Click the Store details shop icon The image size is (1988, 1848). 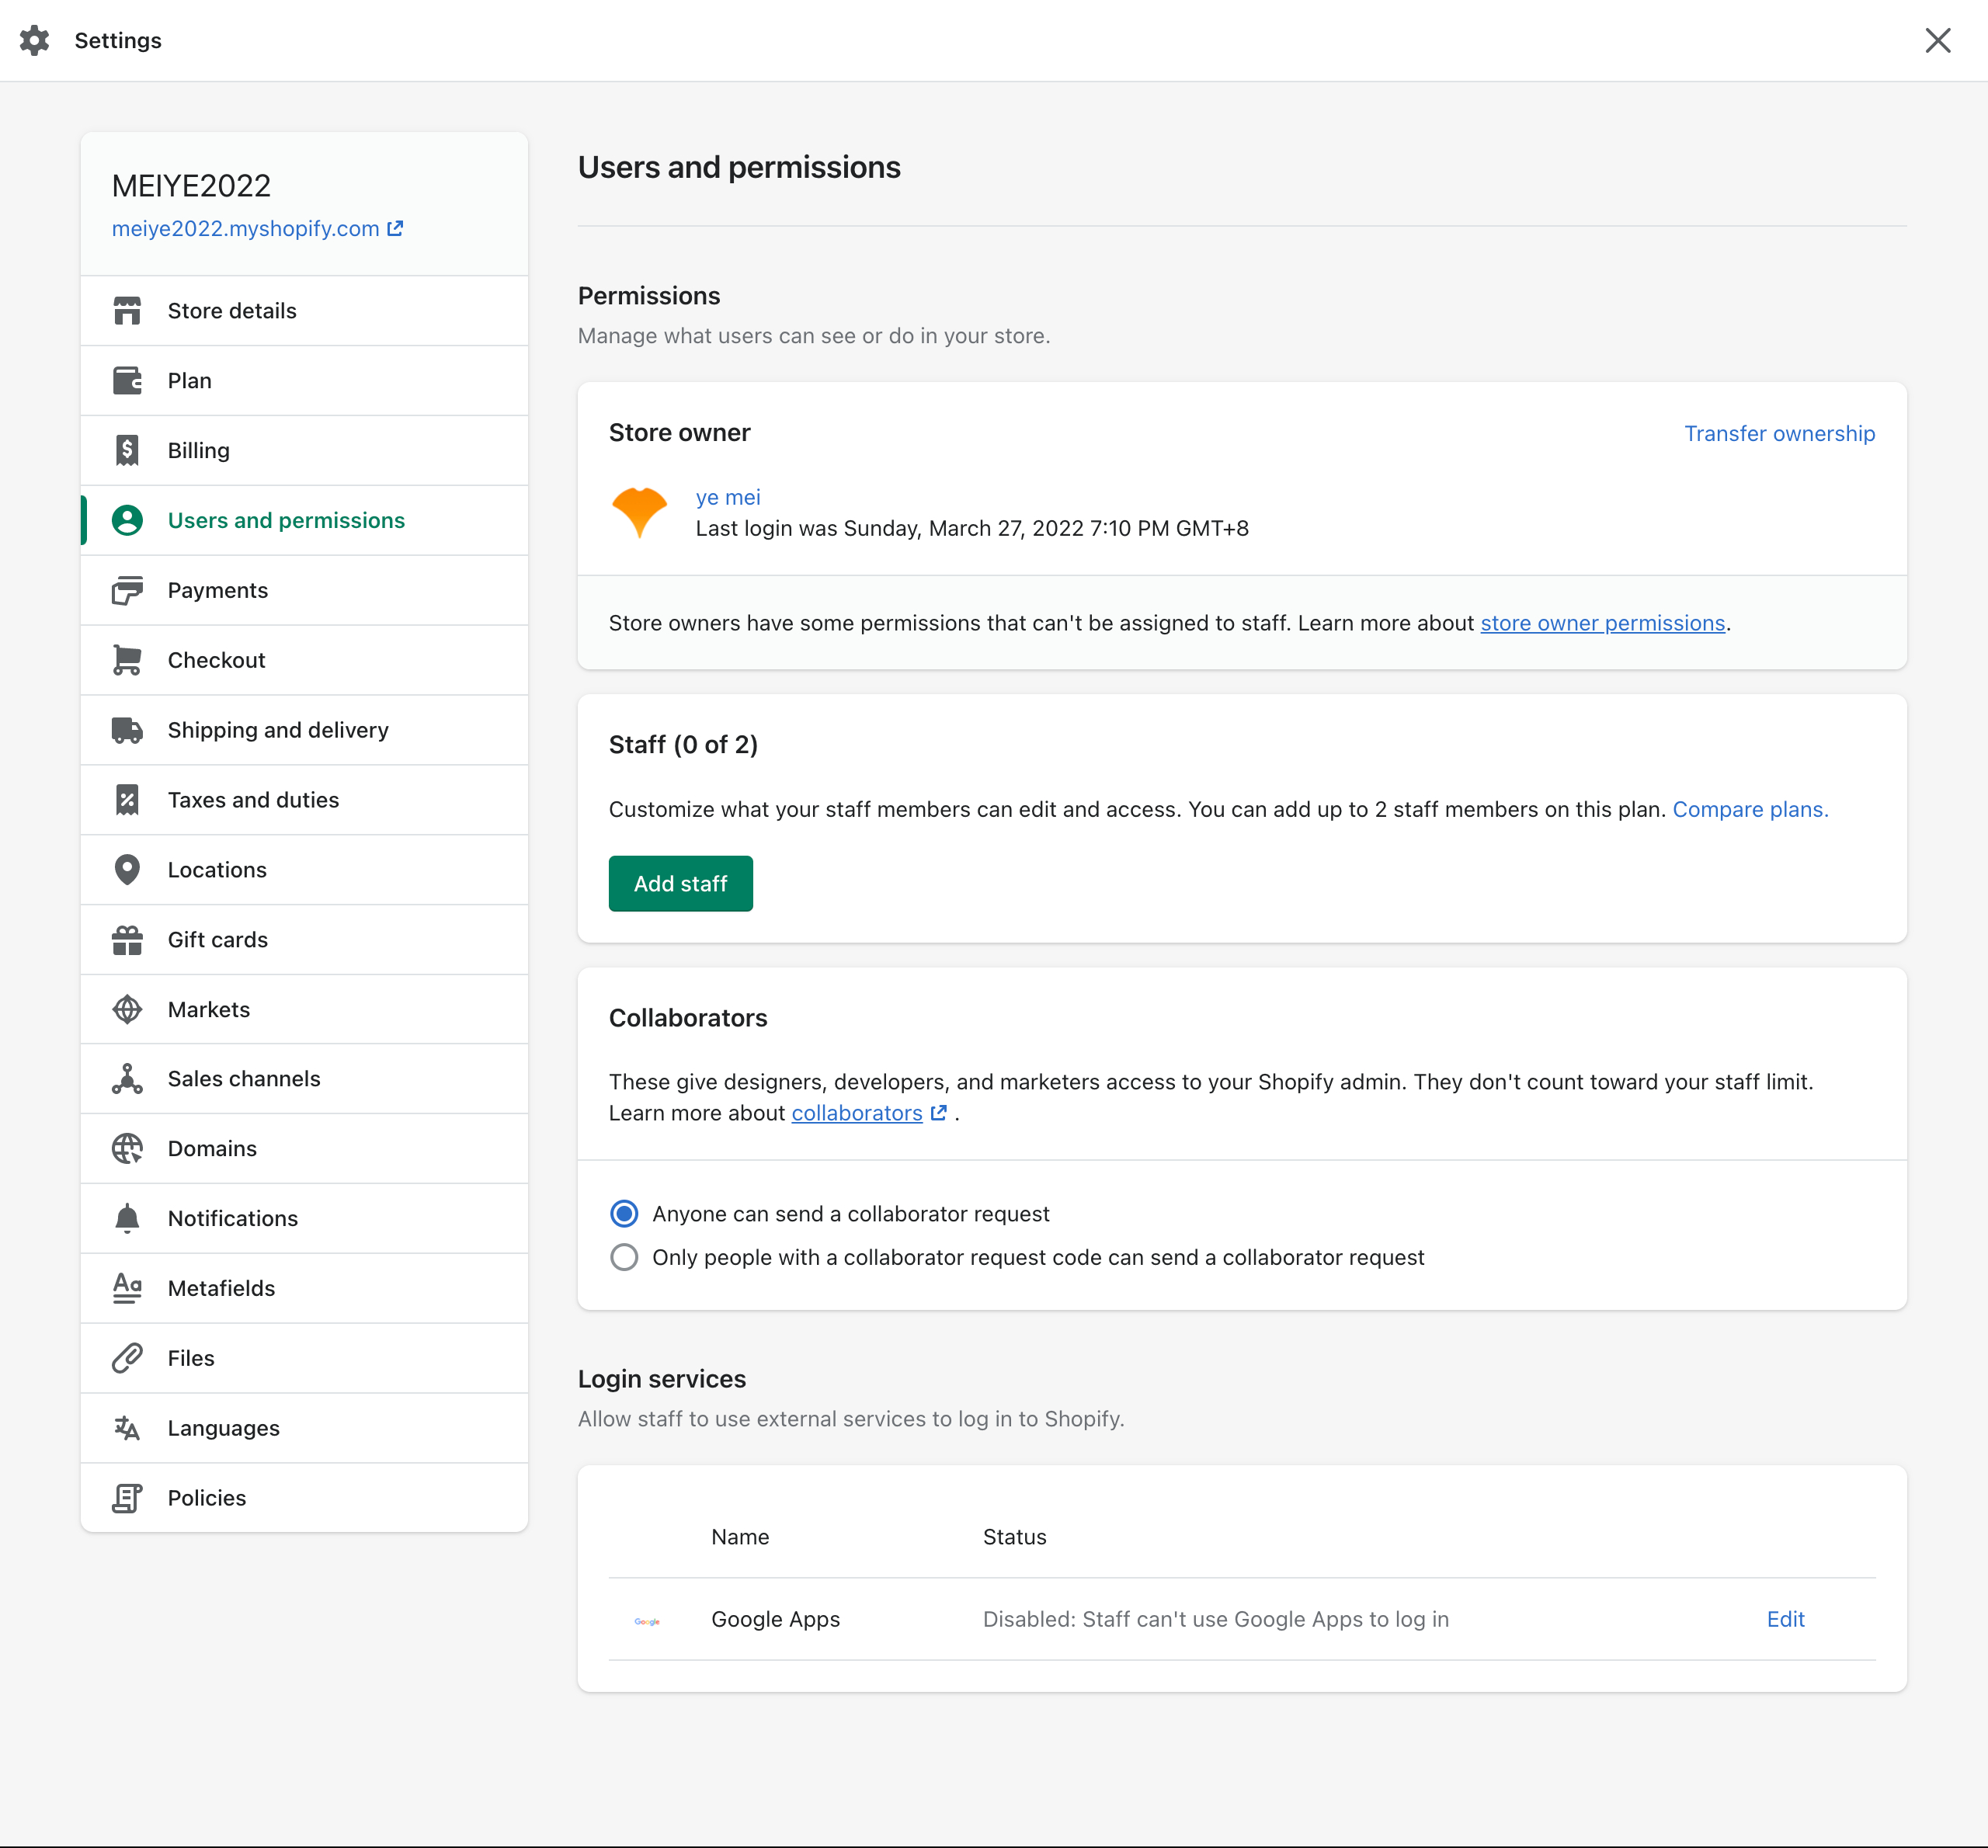[x=127, y=311]
